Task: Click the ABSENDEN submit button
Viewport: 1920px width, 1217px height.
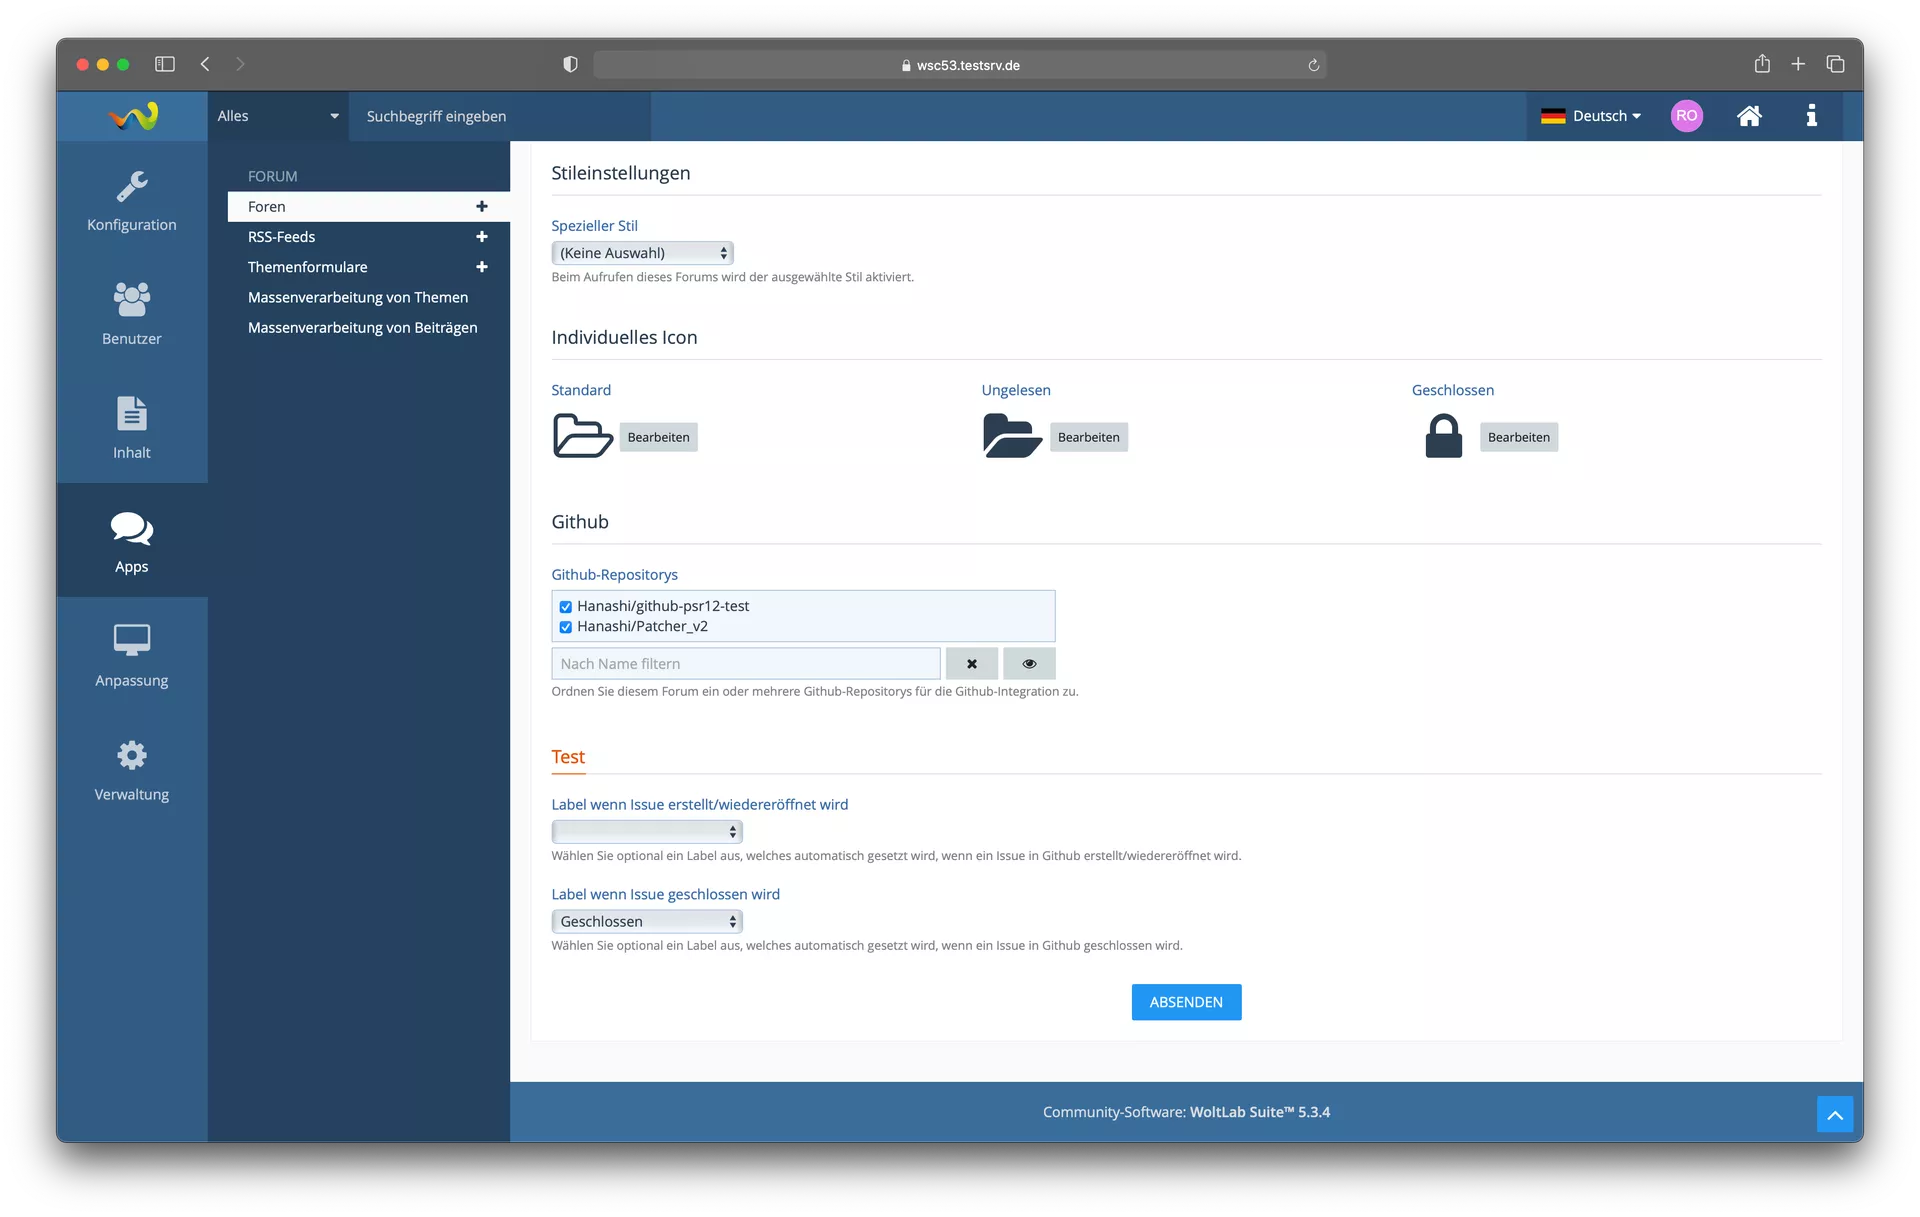Action: click(x=1186, y=1002)
